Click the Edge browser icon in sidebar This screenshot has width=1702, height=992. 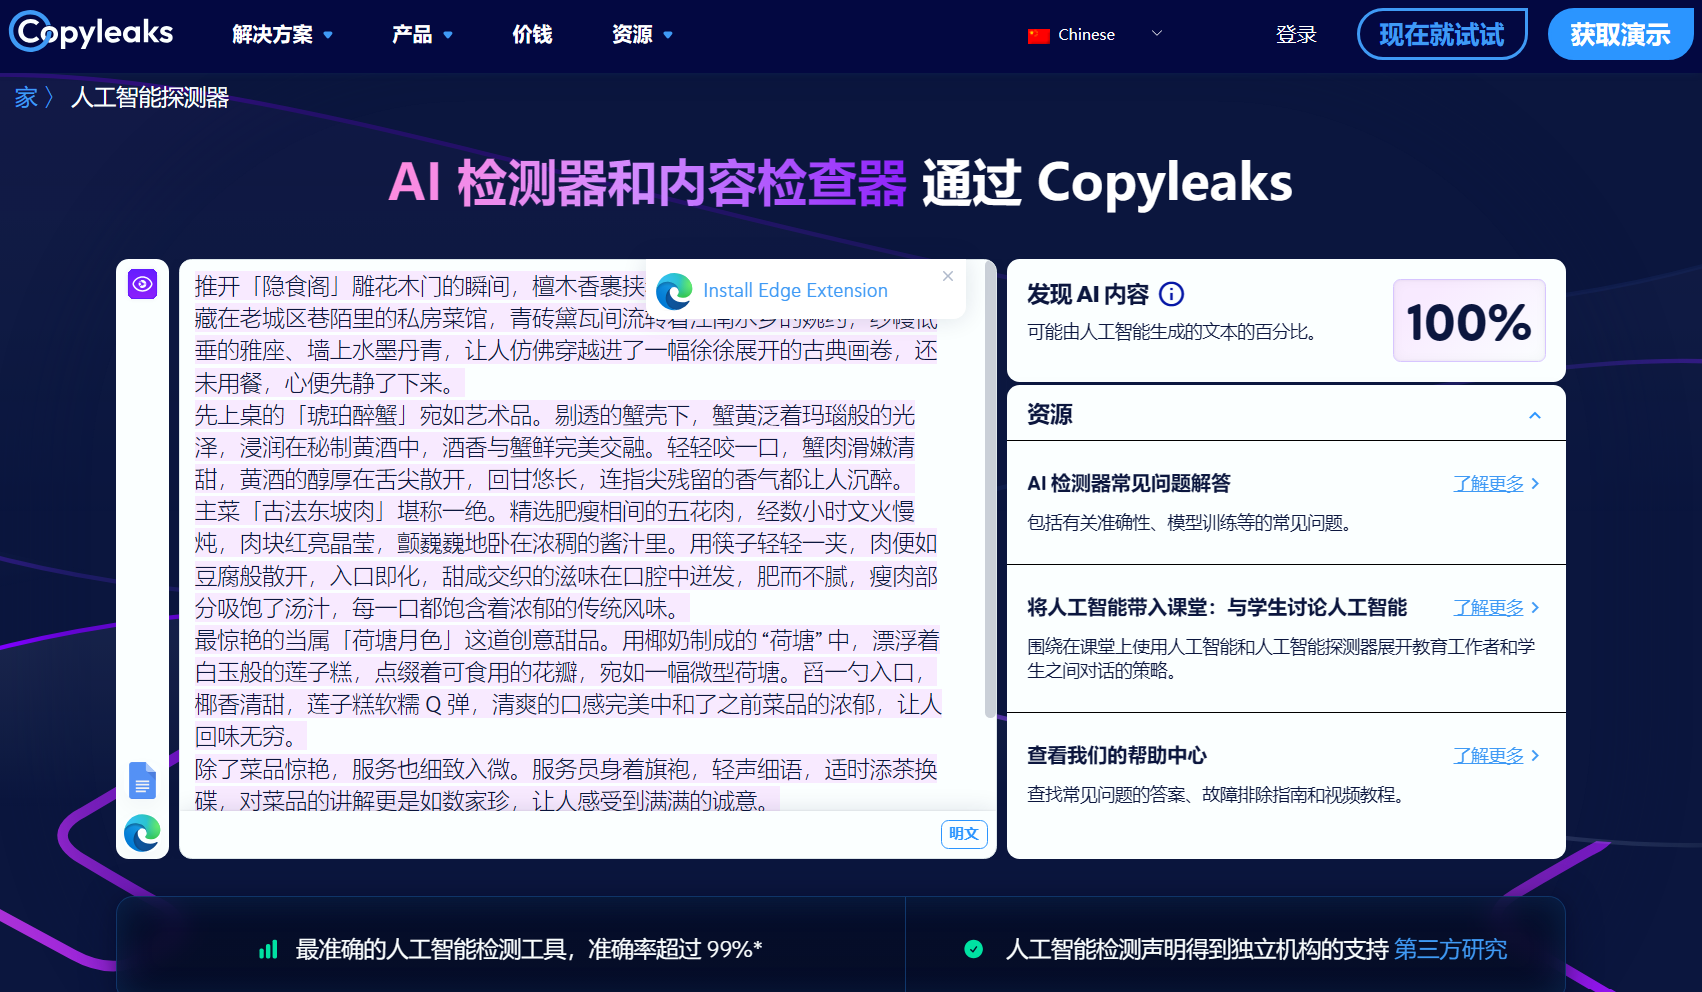(x=143, y=832)
